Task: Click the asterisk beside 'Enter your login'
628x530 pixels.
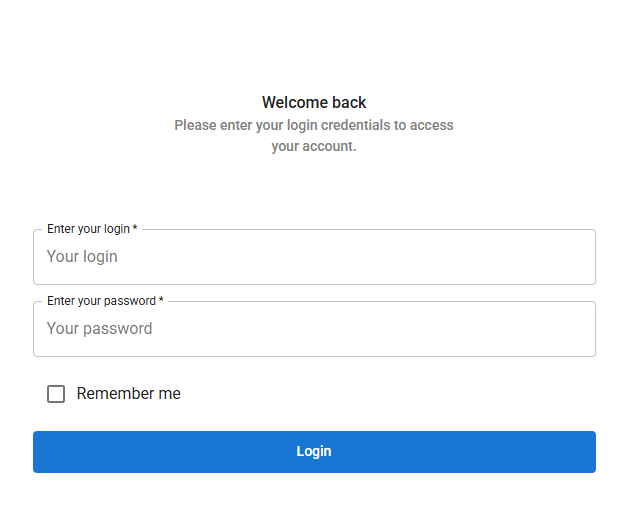Action: tap(135, 229)
